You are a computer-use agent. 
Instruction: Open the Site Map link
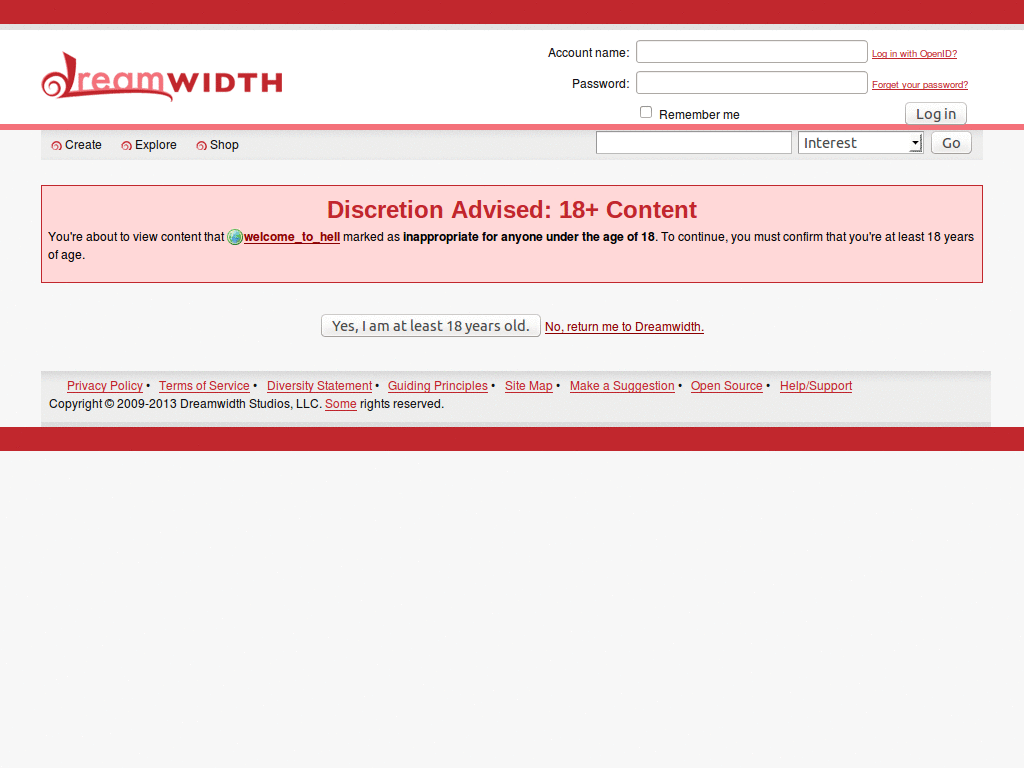point(528,386)
